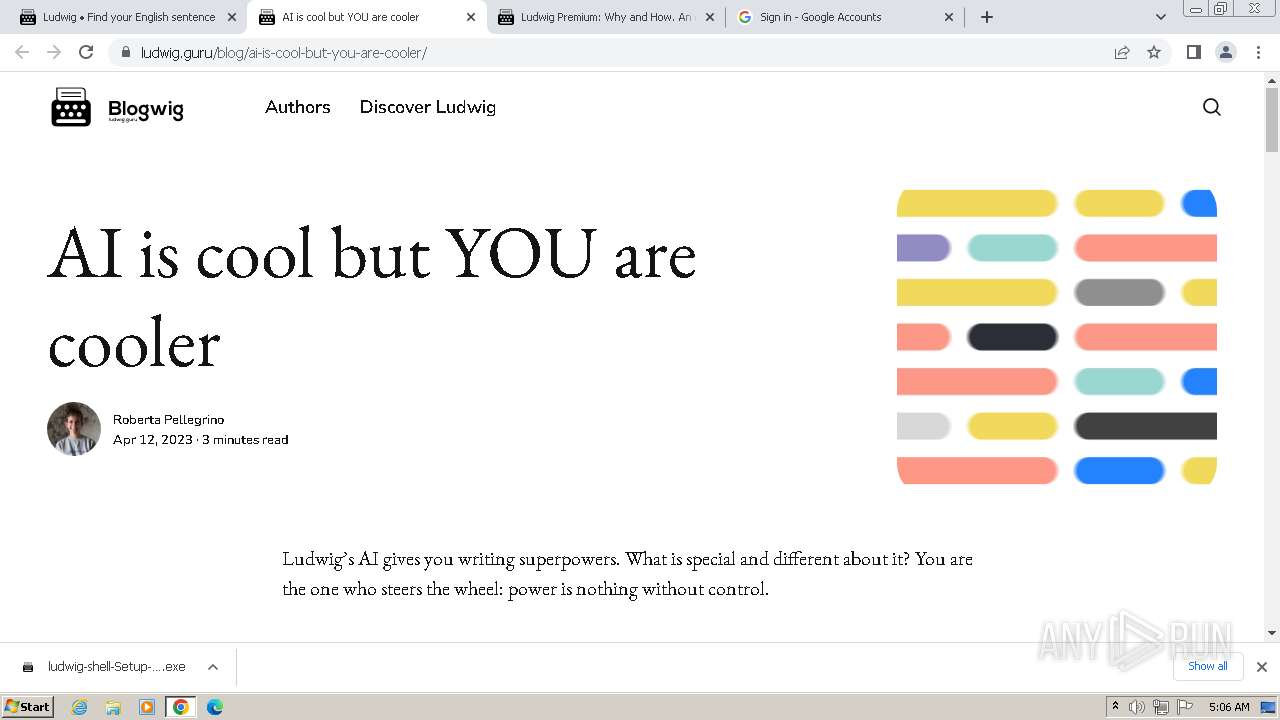Viewport: 1280px width, 720px height.
Task: Click the 'AI is cool but YOU are cooler' headline
Action: click(x=372, y=297)
